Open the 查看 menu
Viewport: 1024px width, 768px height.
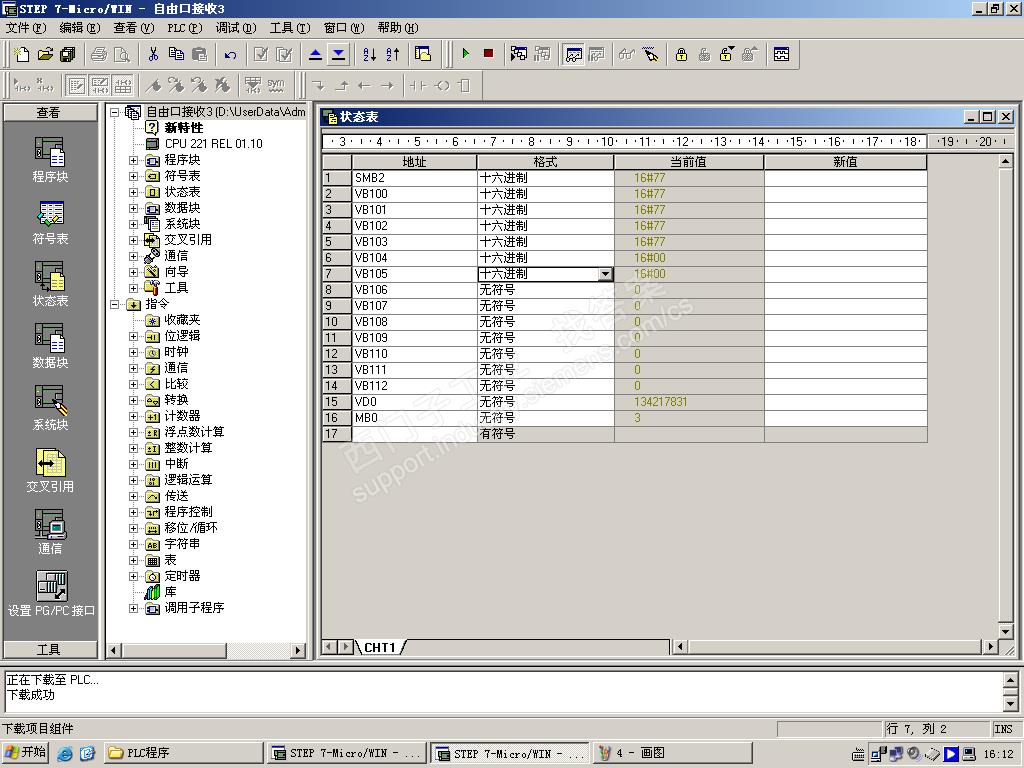click(133, 27)
